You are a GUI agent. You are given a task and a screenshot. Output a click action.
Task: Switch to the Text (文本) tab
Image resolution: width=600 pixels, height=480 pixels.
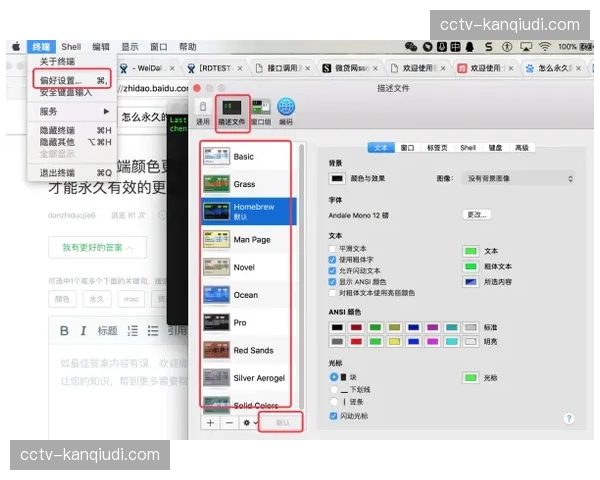pos(381,148)
